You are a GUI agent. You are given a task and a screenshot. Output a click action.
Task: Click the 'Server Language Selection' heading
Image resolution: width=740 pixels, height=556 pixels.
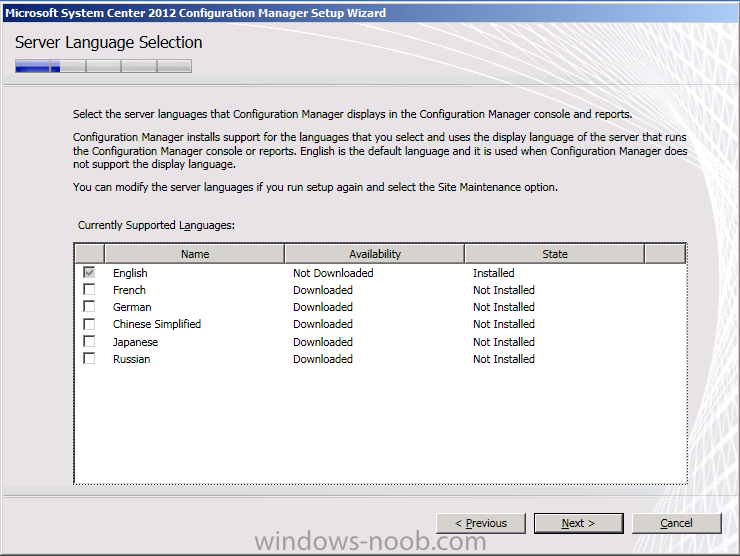coord(109,42)
